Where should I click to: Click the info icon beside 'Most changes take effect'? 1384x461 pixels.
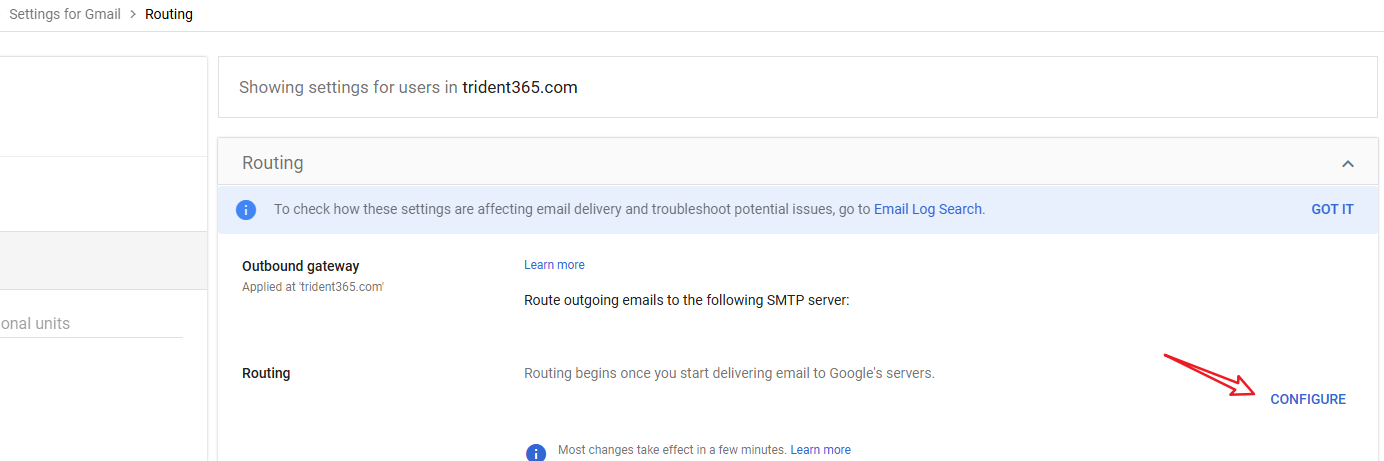tap(536, 451)
